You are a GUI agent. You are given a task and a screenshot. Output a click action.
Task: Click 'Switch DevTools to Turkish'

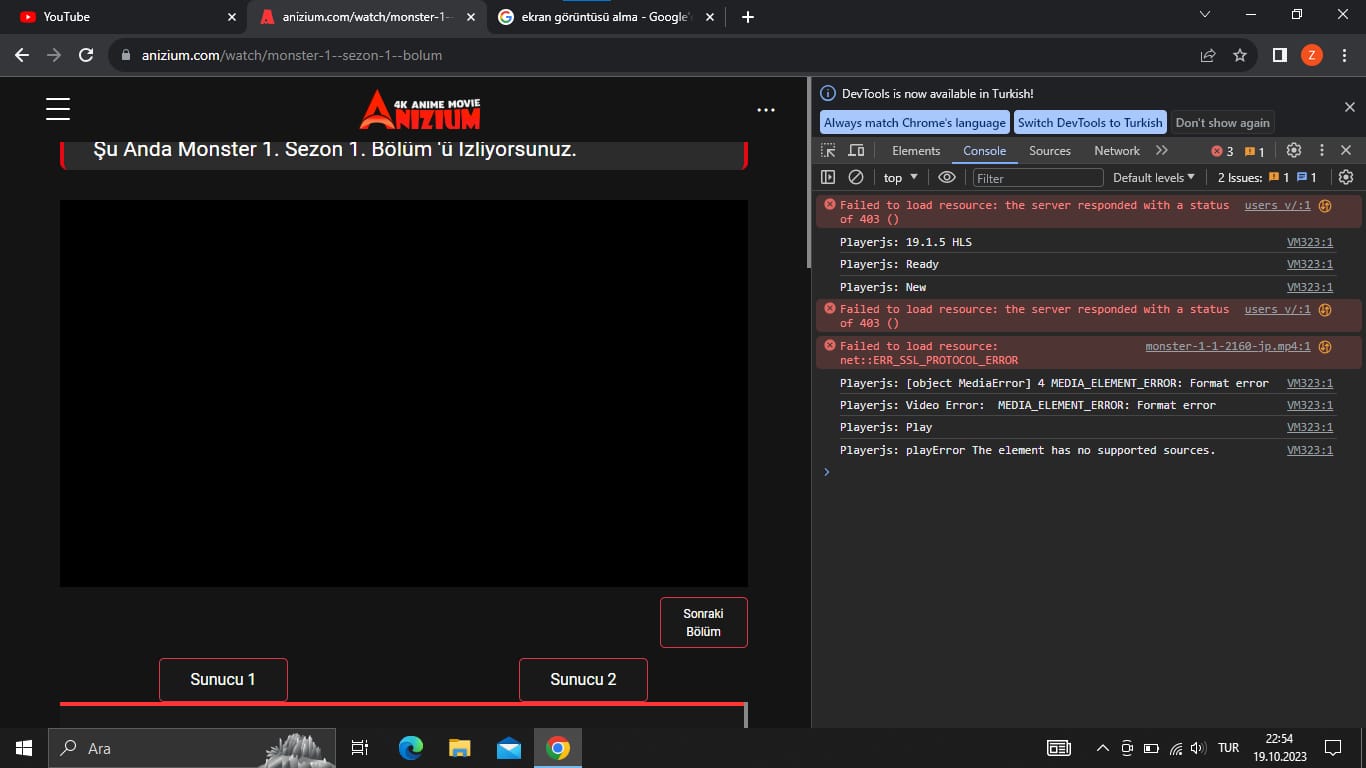point(1090,122)
